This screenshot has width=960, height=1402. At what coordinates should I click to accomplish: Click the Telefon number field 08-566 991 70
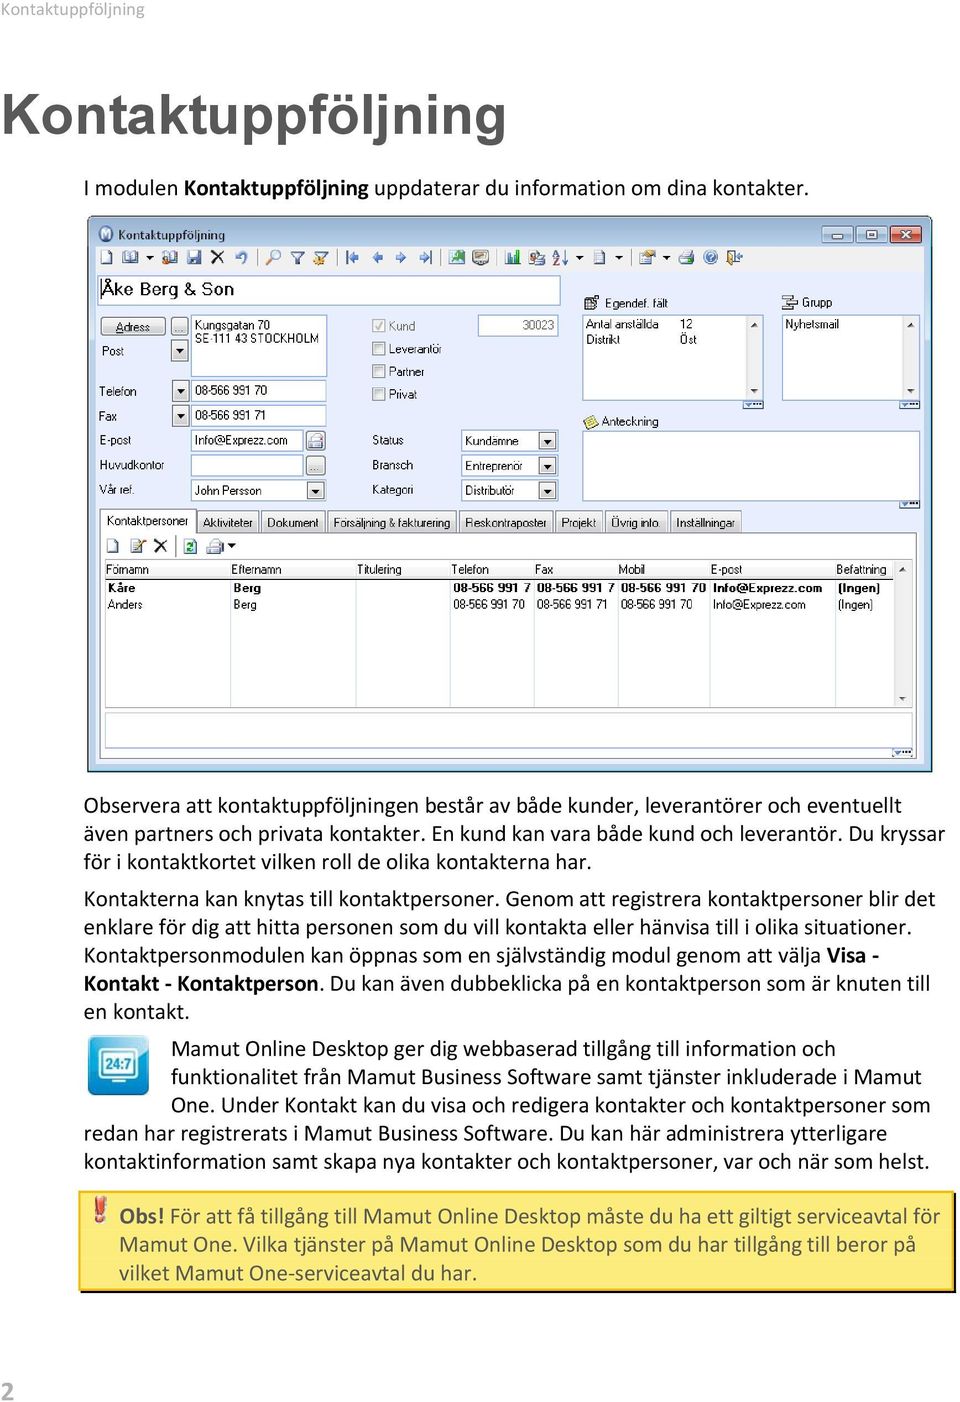[258, 391]
